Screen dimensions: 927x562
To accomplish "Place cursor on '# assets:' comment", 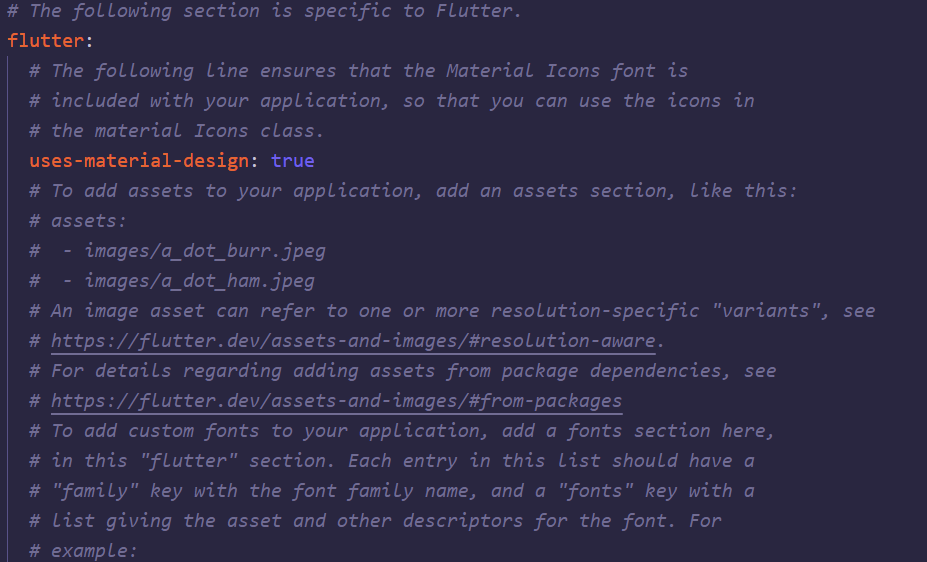I will 78,221.
